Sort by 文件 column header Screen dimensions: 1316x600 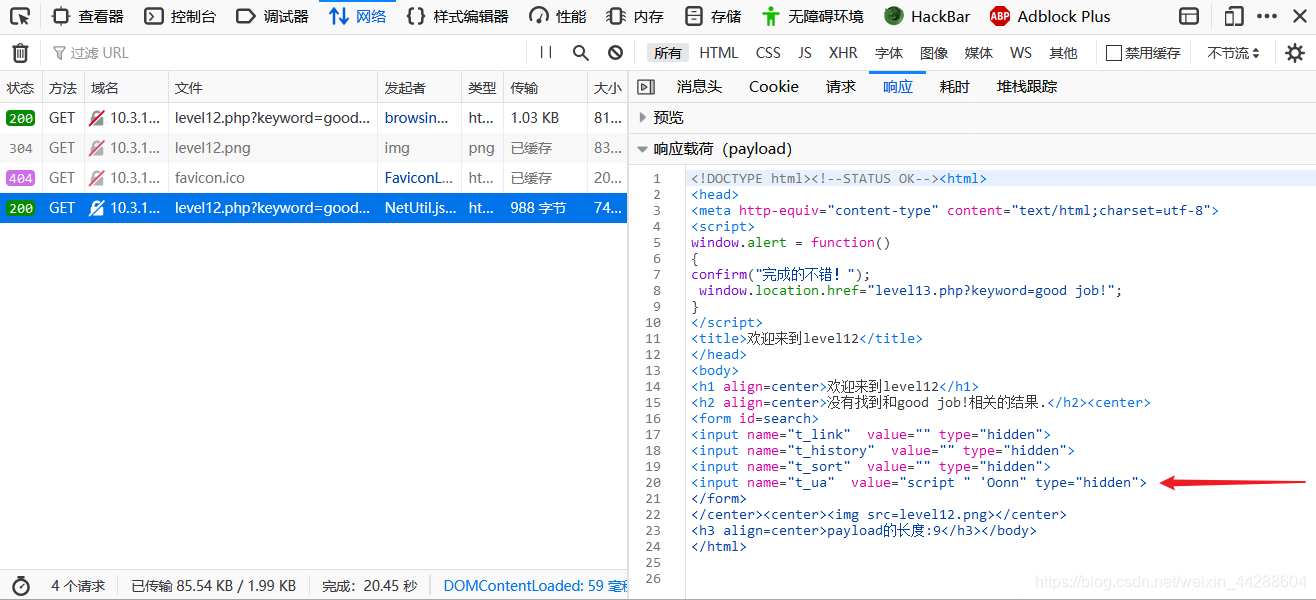point(273,88)
